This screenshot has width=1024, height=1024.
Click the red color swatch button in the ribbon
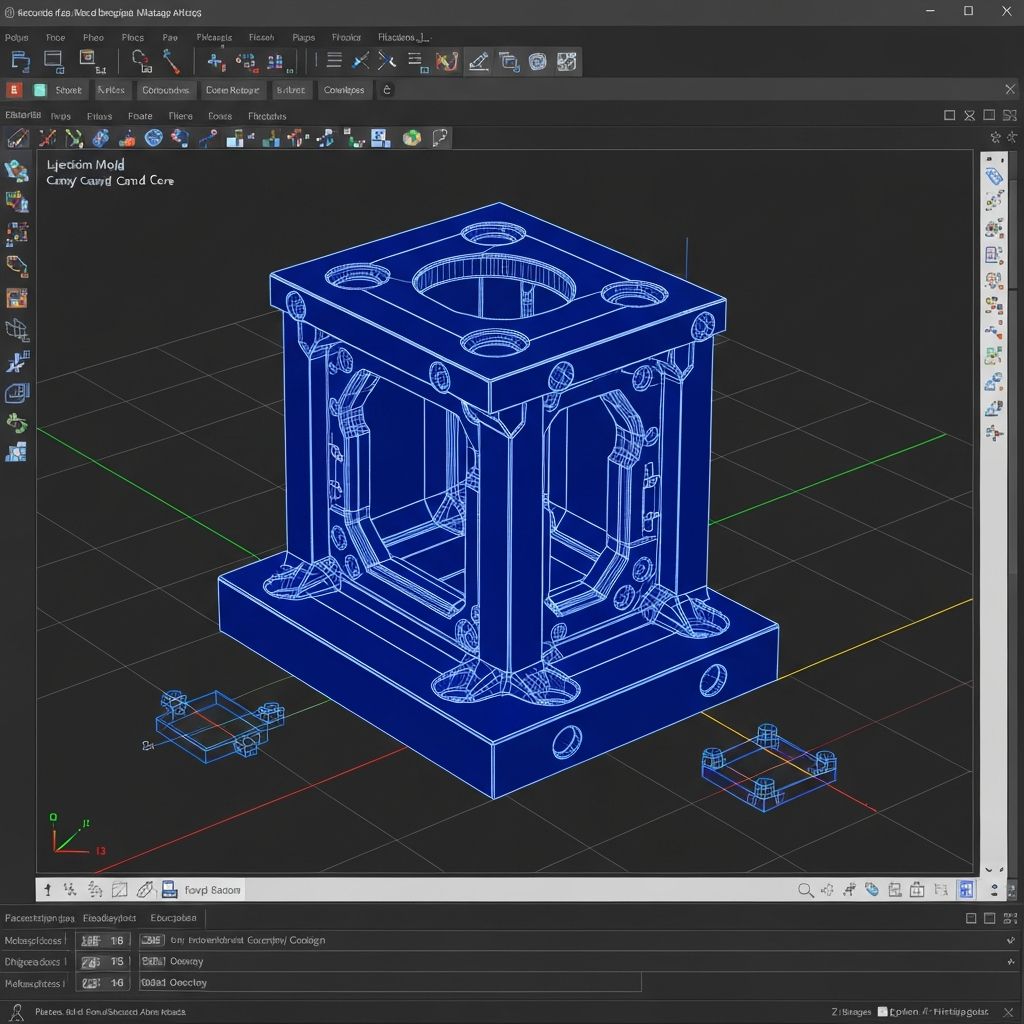tap(14, 90)
